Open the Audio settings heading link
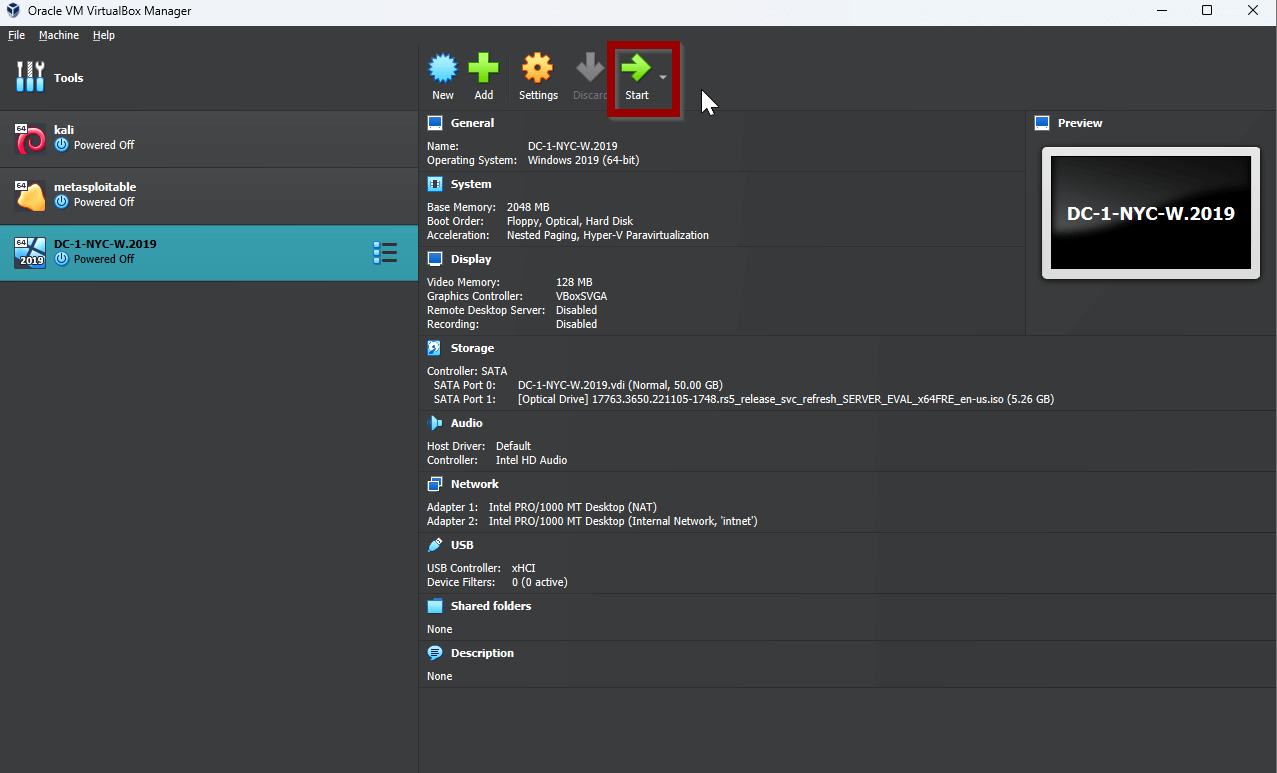This screenshot has width=1277, height=773. 467,423
